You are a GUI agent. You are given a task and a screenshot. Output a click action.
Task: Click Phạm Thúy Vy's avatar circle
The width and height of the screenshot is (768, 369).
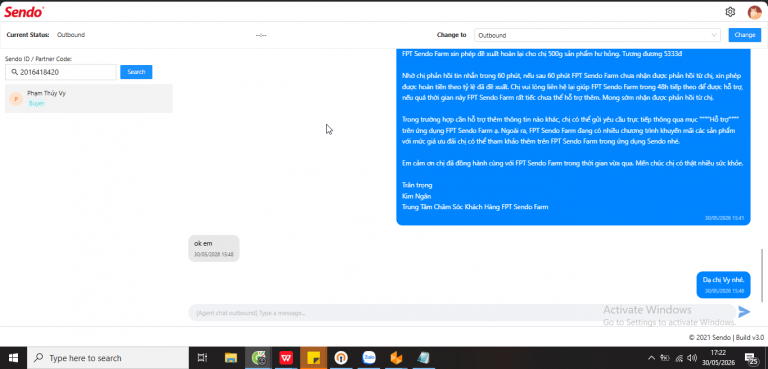16,99
